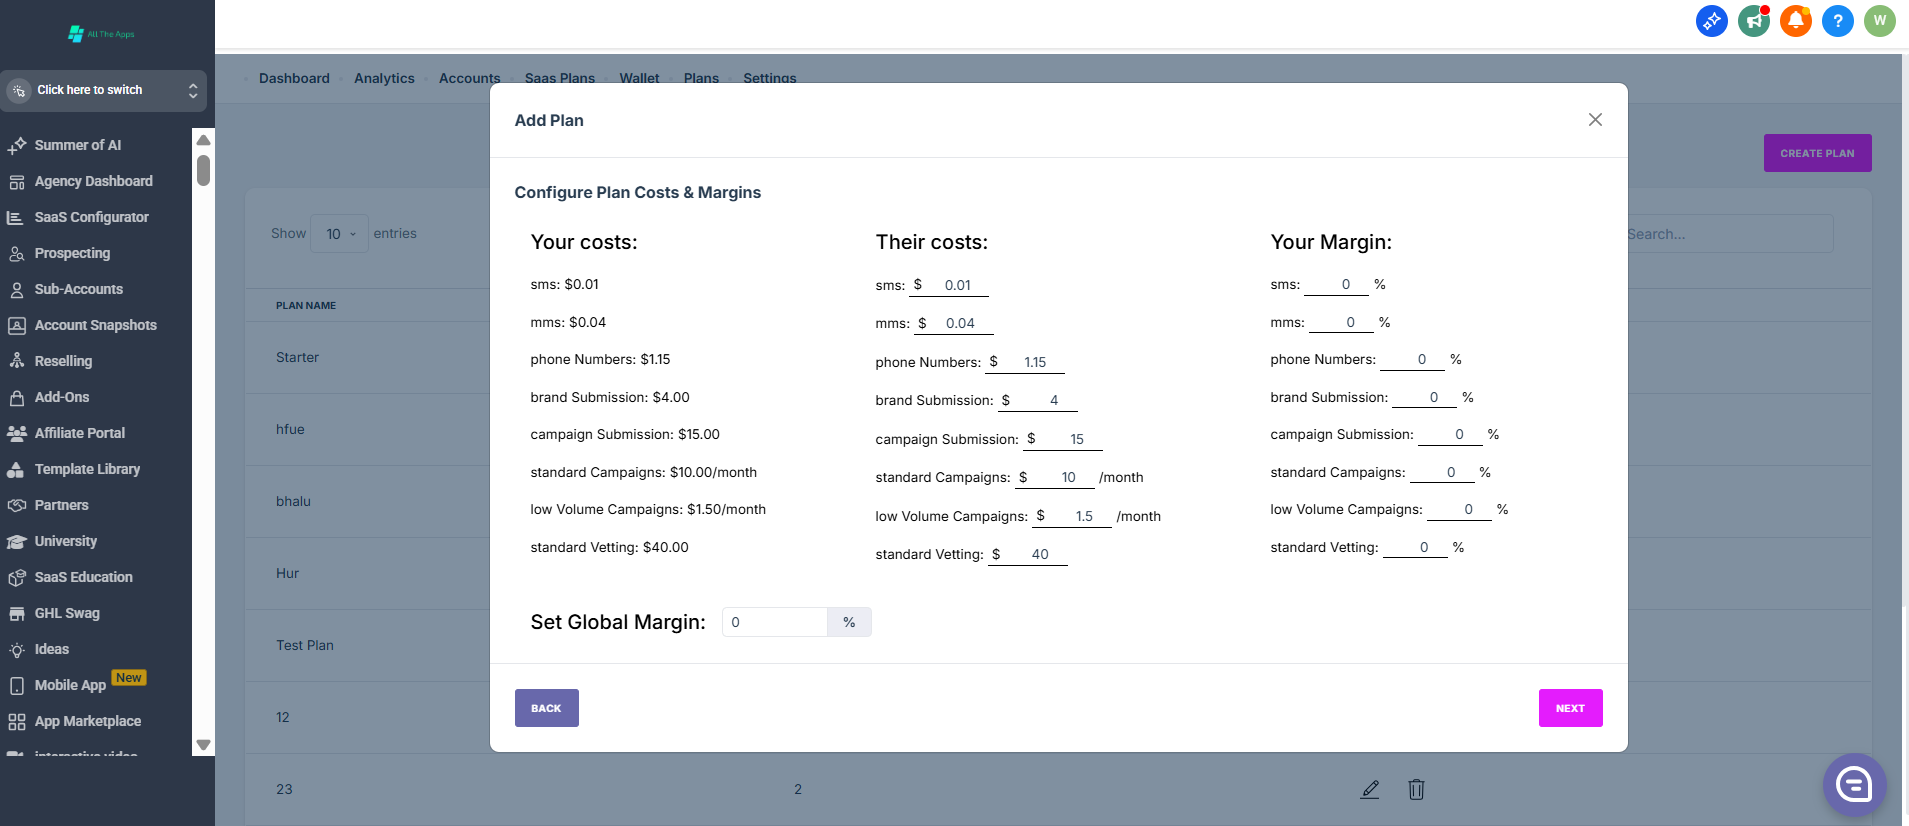The image size is (1909, 826).
Task: Close the Add Plan dialog
Action: coord(1595,120)
